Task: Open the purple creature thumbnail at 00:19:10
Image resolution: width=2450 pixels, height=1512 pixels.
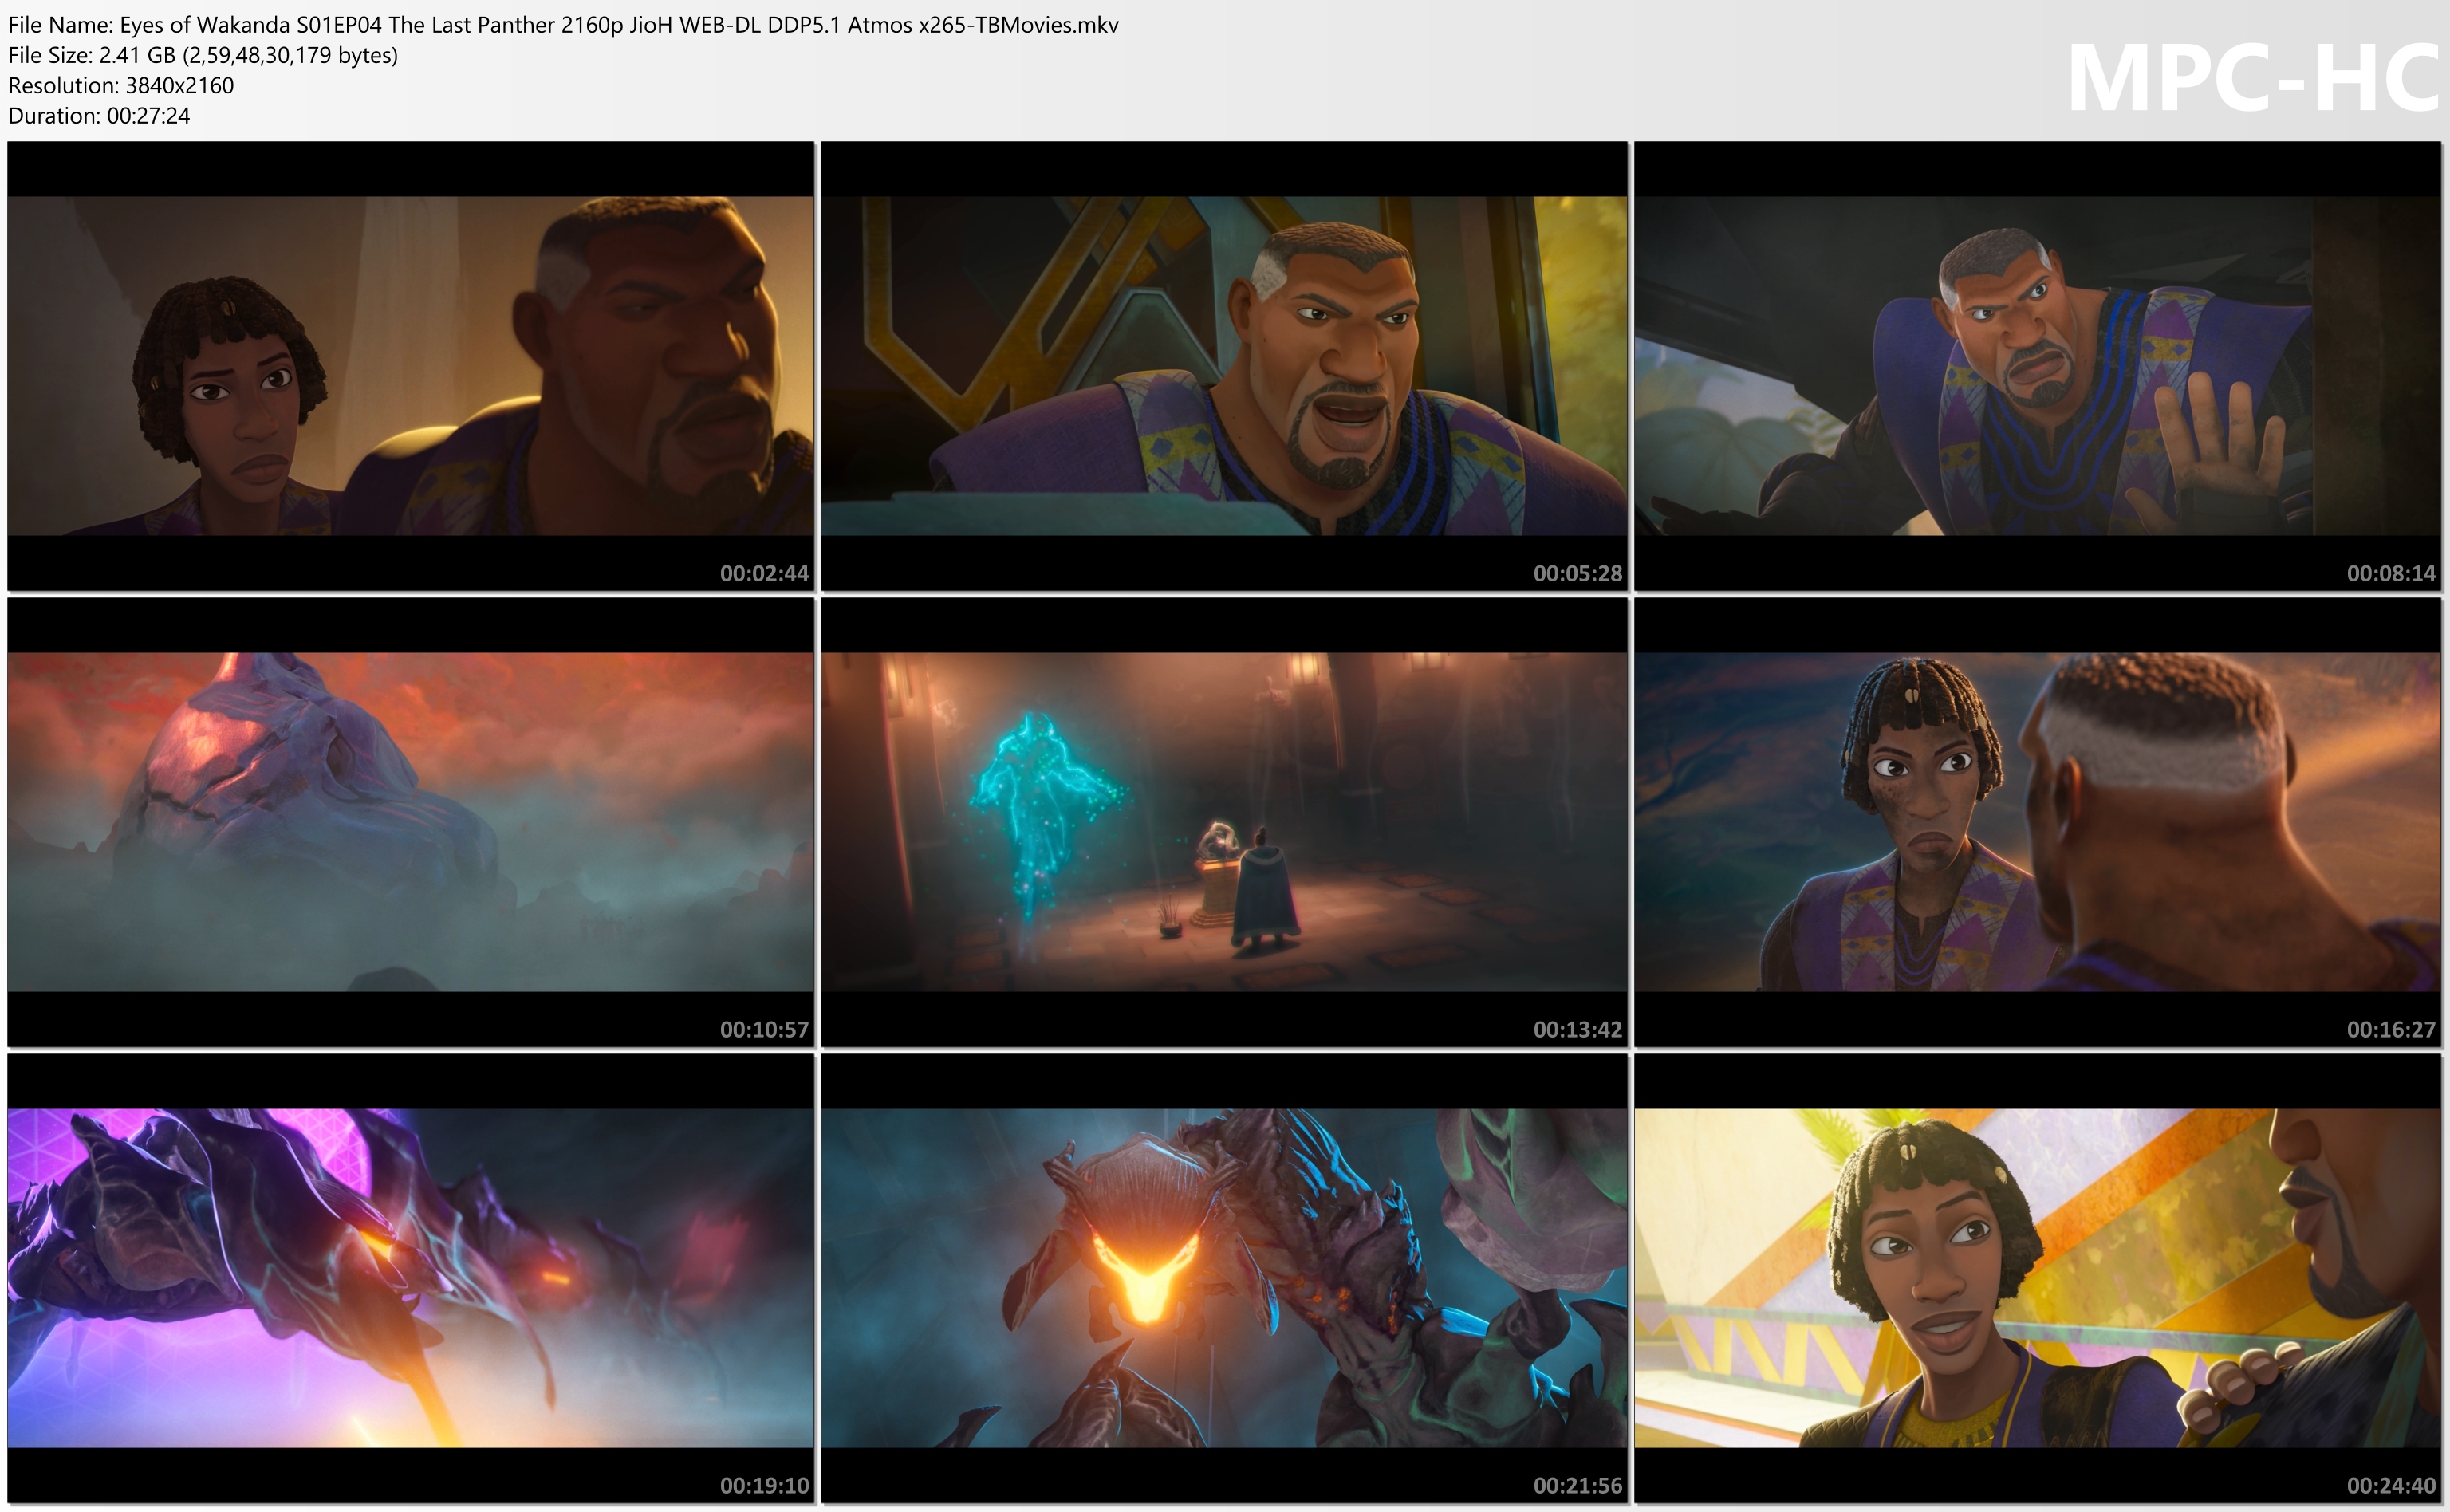Action: point(411,1278)
